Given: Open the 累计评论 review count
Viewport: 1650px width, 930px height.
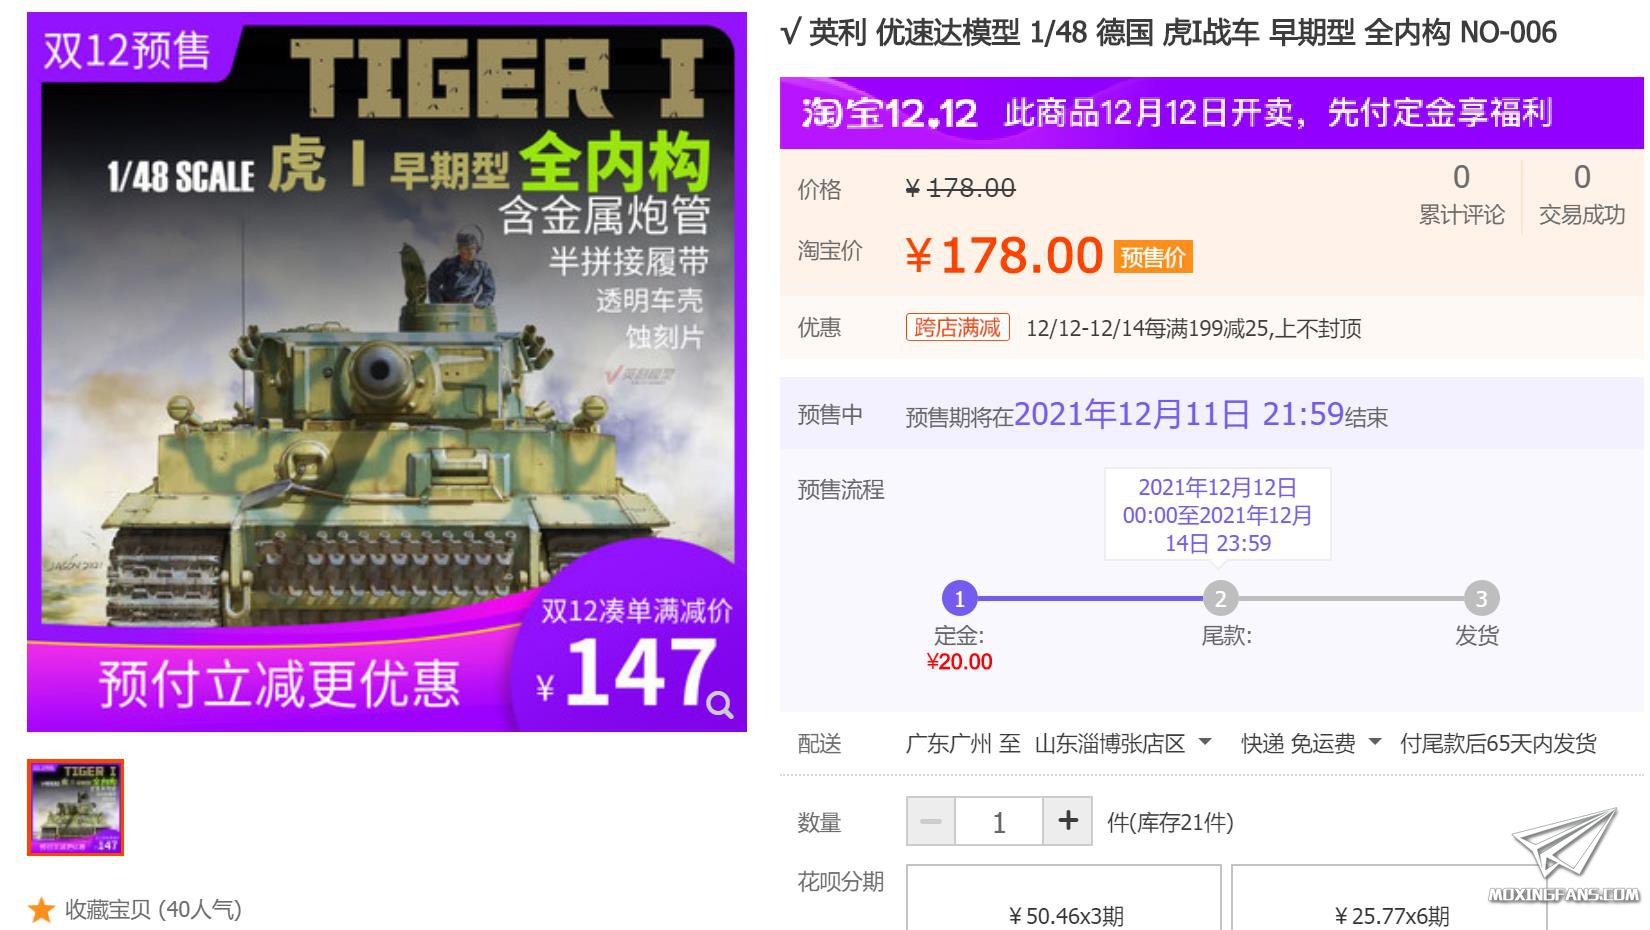Looking at the screenshot, I should (x=1461, y=195).
